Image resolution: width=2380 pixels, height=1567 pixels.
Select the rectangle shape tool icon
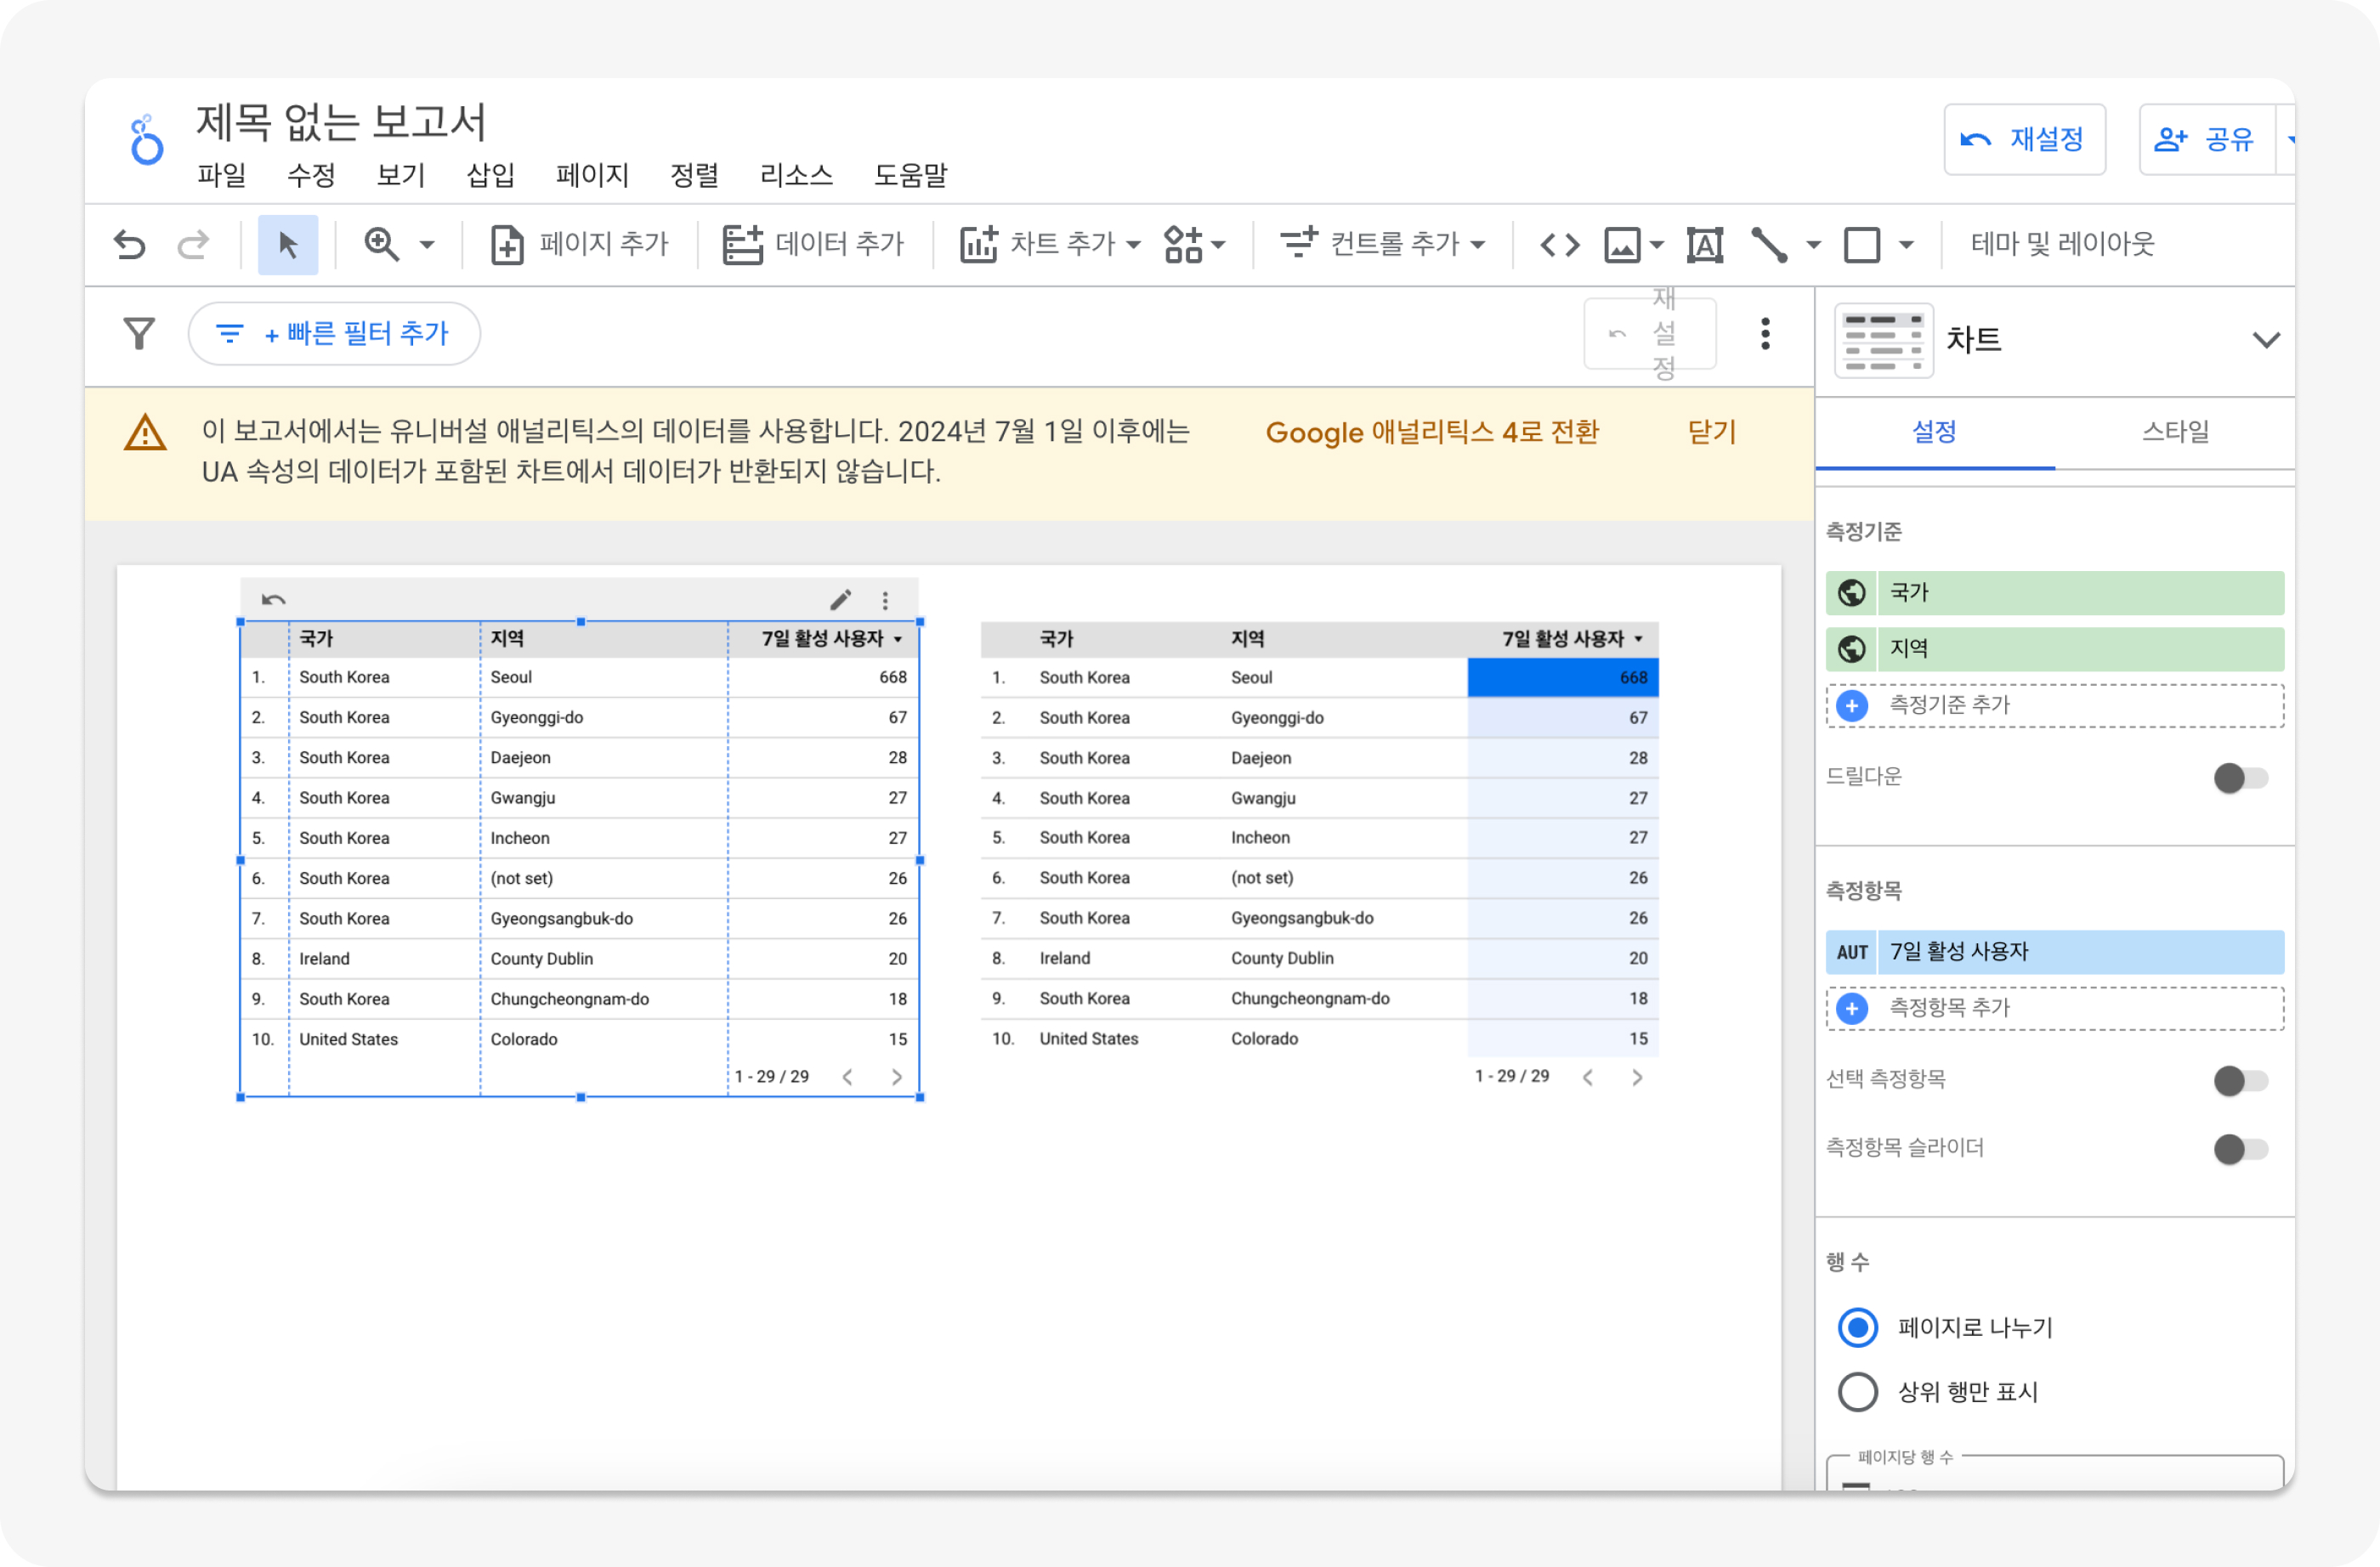point(1861,244)
